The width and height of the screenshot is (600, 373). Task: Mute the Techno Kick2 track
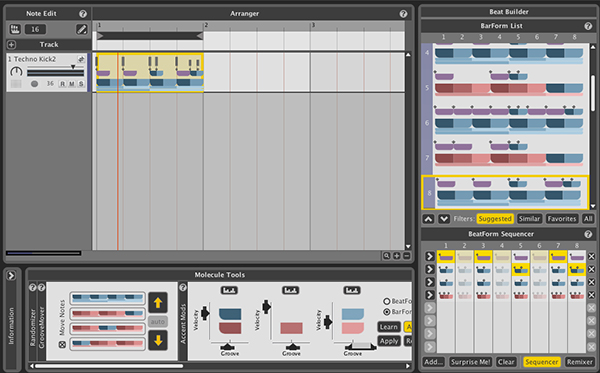point(72,84)
